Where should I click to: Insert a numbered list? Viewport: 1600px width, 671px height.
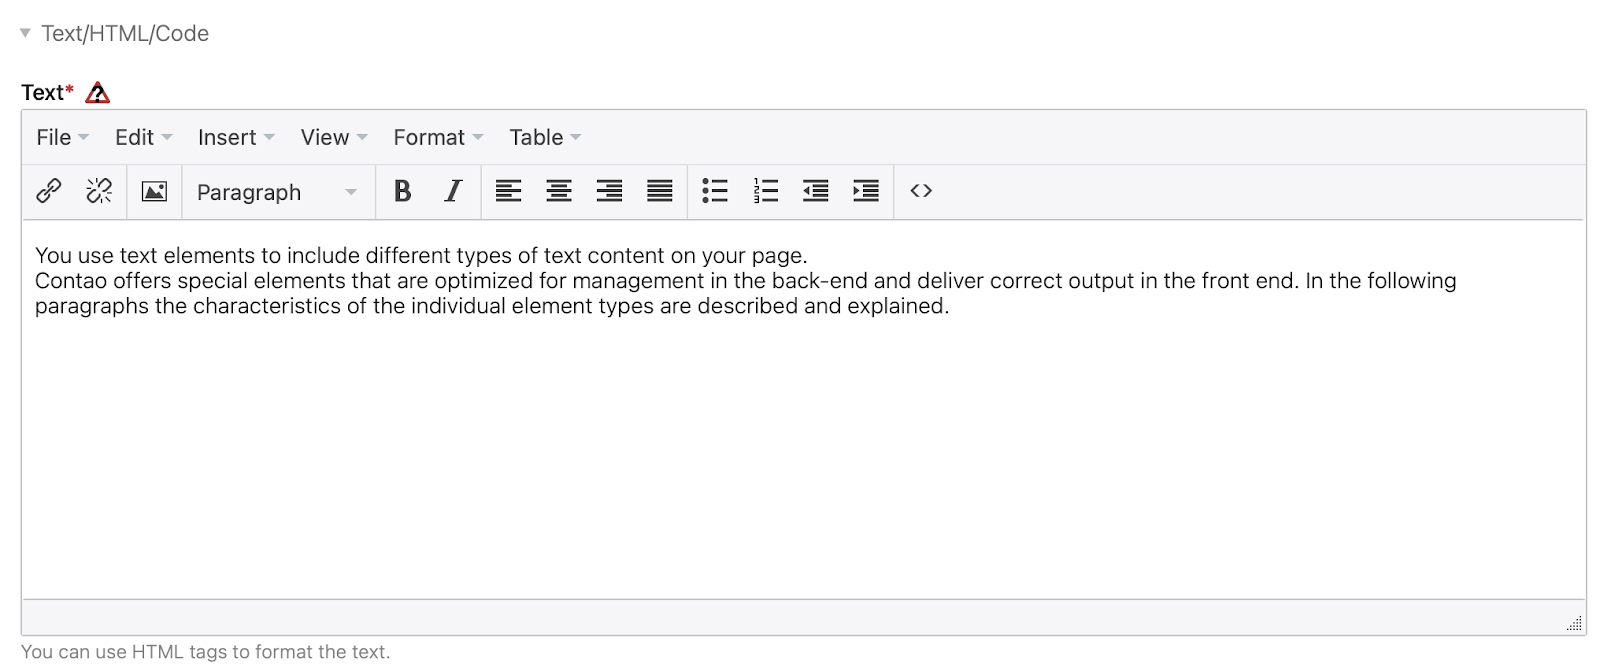point(766,191)
